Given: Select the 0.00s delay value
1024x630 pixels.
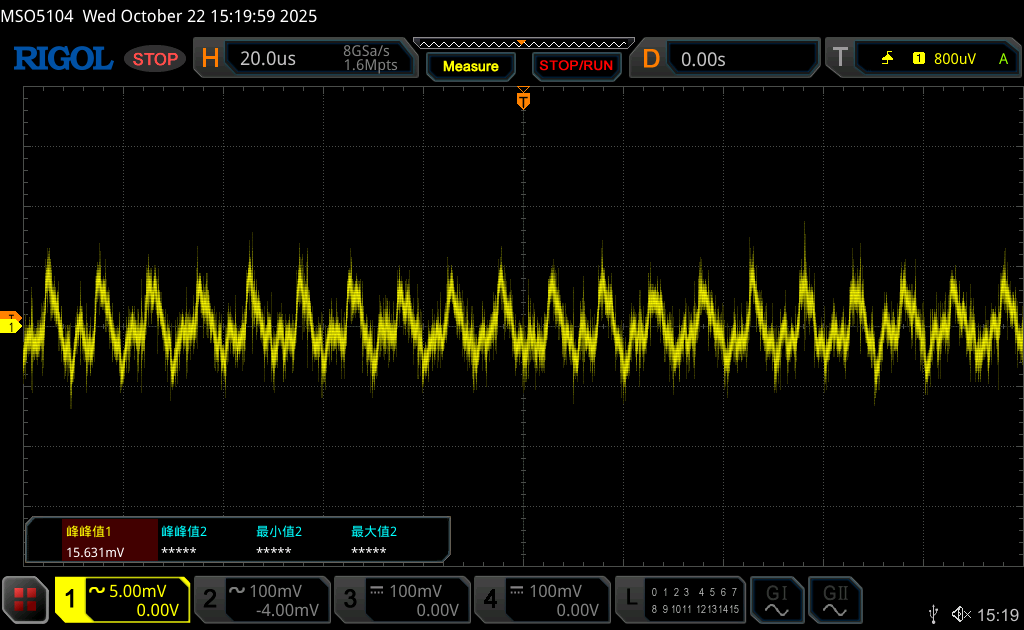Looking at the screenshot, I should tap(703, 59).
